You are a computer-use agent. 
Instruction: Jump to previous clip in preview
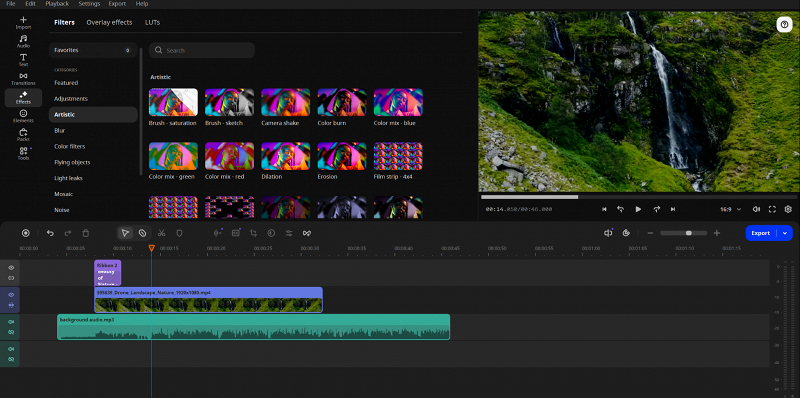coord(604,209)
